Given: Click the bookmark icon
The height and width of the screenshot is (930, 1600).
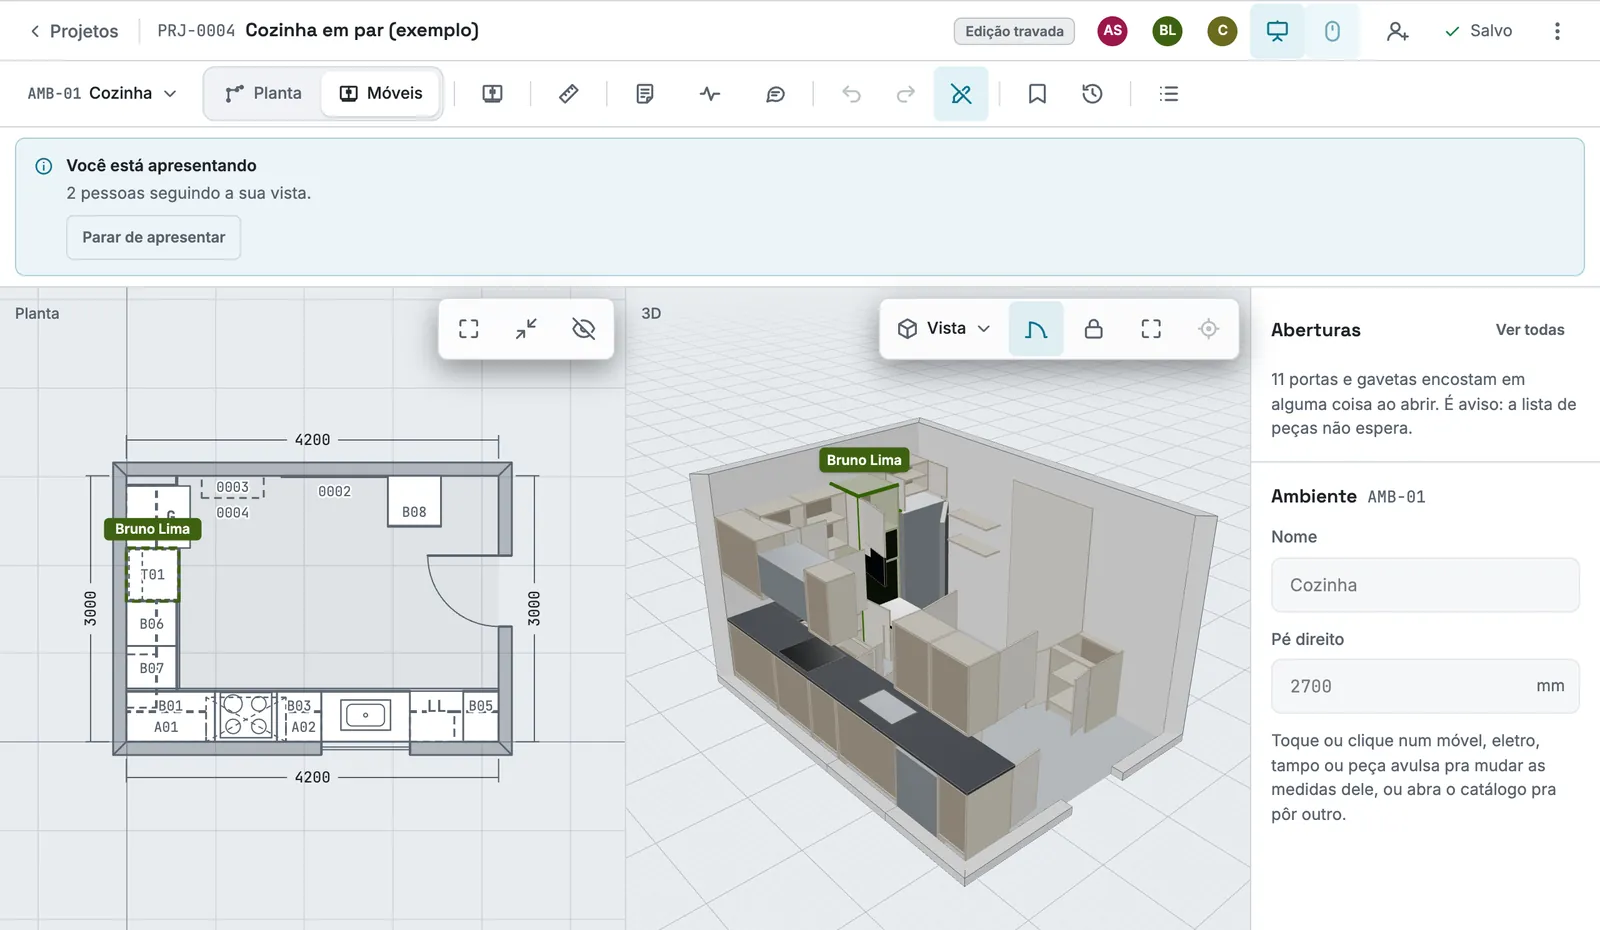Looking at the screenshot, I should pos(1037,94).
